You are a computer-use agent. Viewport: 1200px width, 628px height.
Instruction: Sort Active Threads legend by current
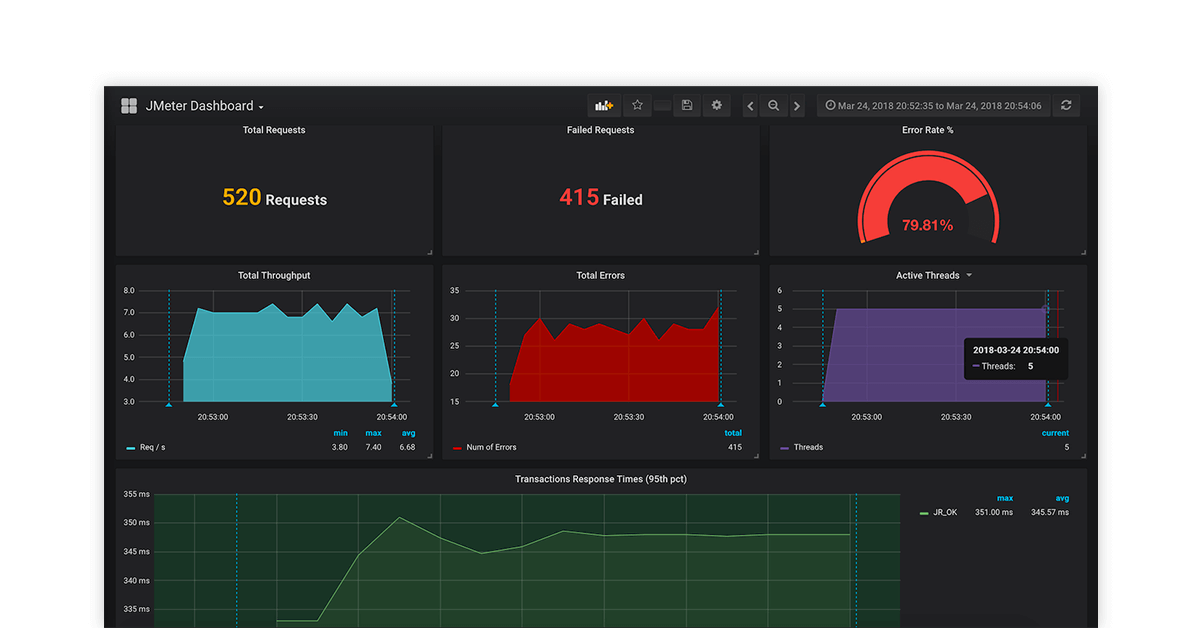(1055, 433)
